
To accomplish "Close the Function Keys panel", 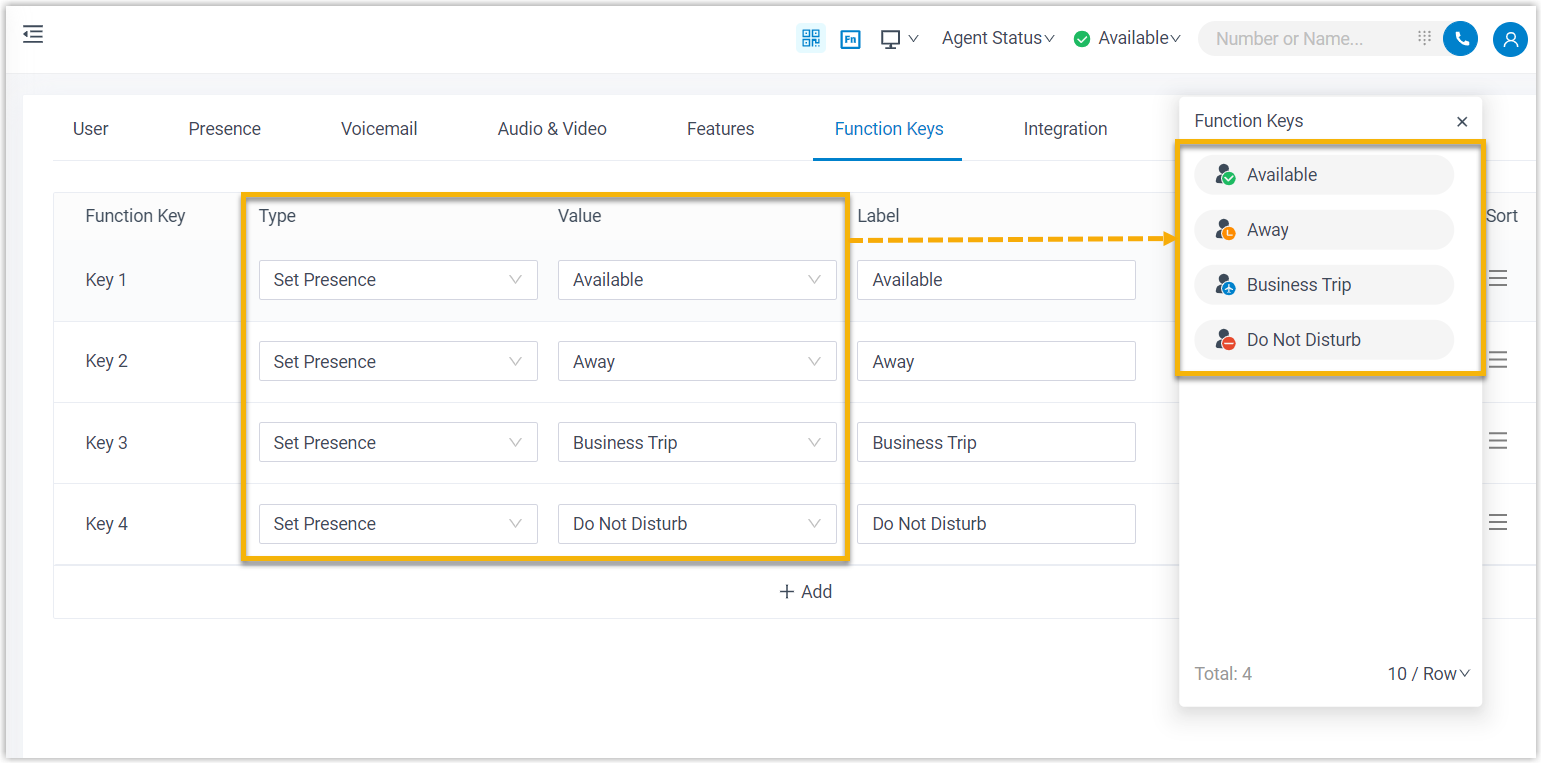I will 1462,122.
